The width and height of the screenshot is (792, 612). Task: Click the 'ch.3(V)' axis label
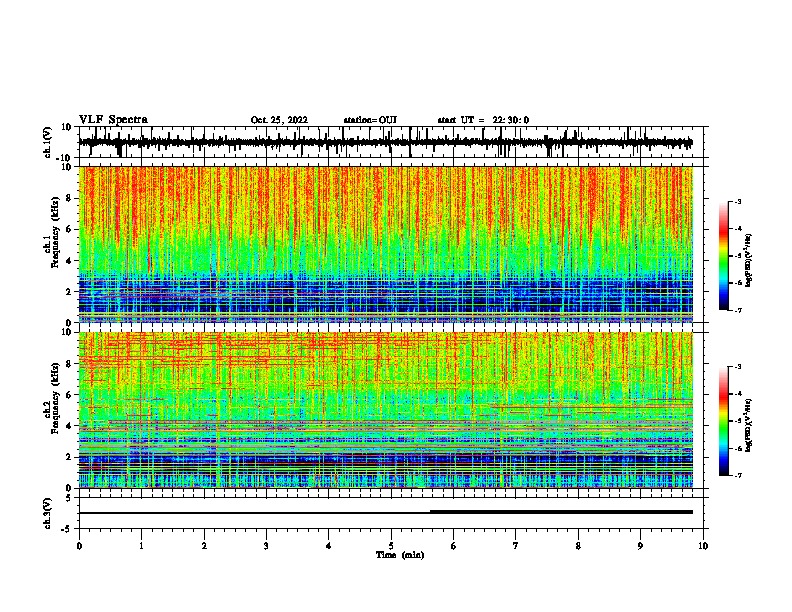click(x=48, y=513)
